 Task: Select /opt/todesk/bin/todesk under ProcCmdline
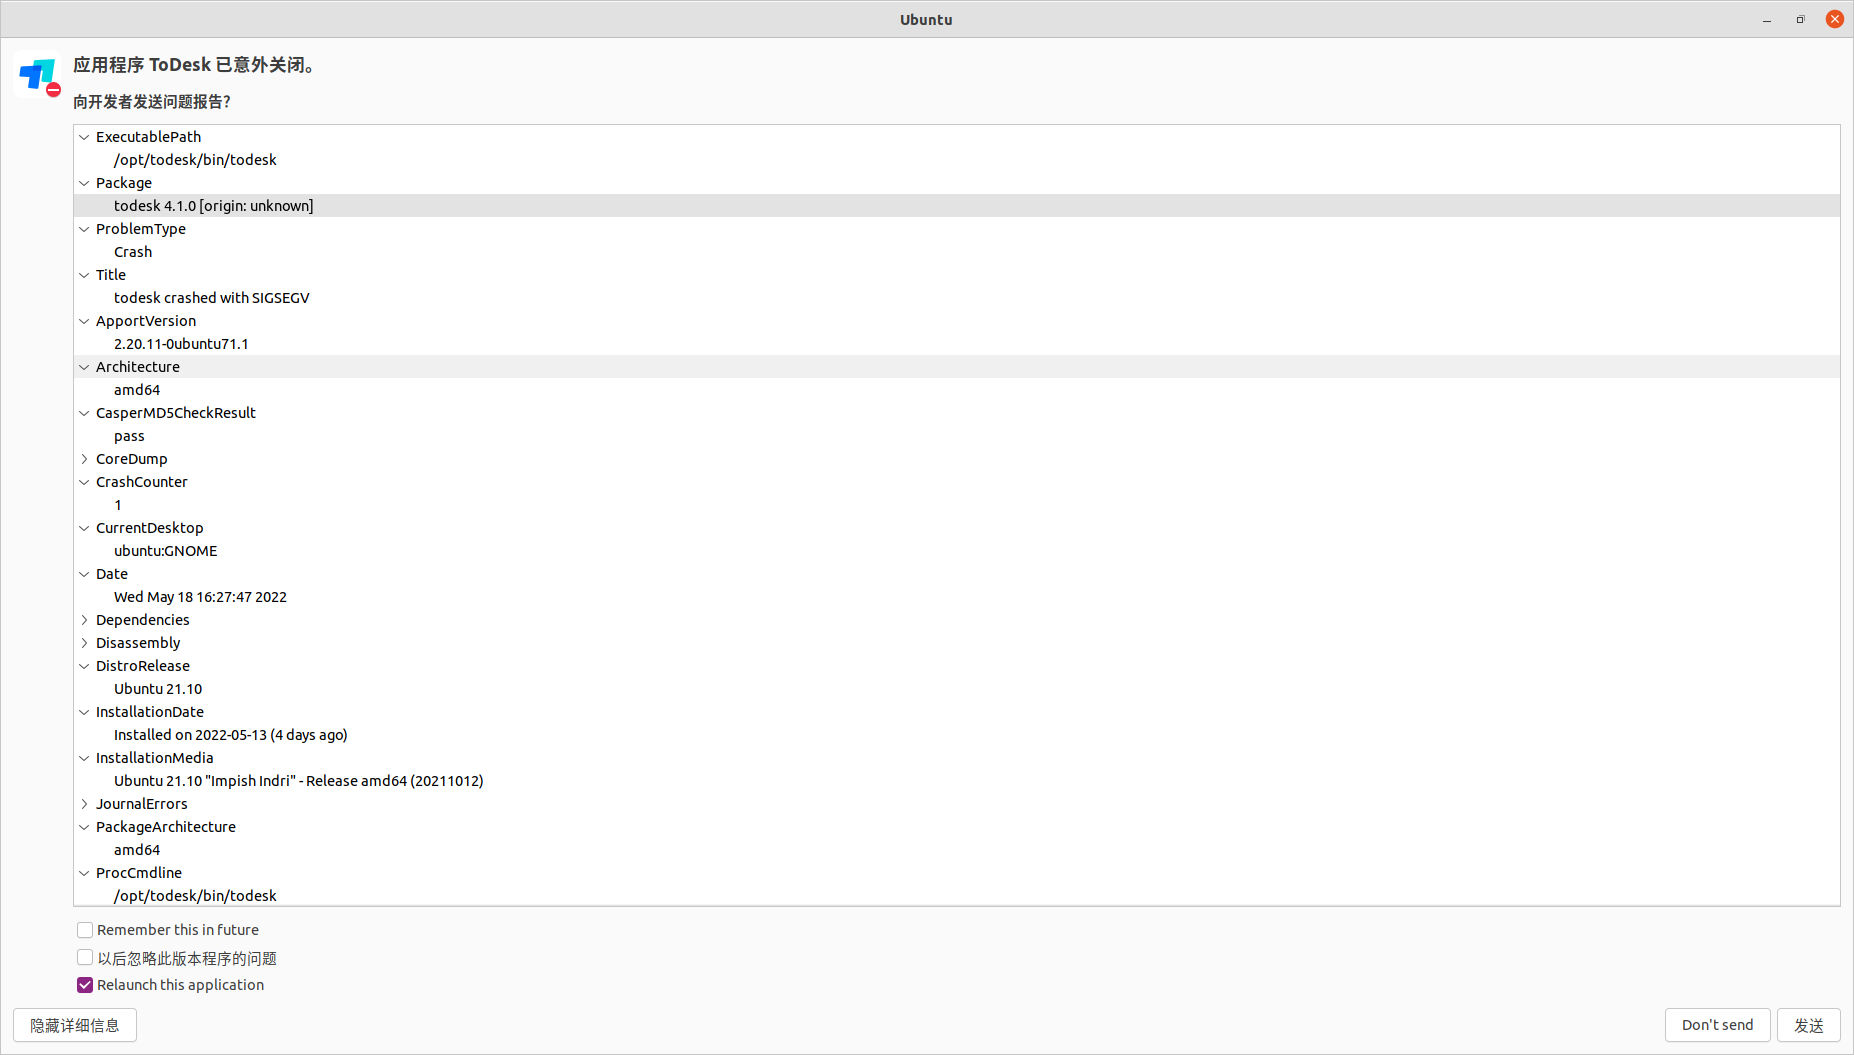(195, 896)
